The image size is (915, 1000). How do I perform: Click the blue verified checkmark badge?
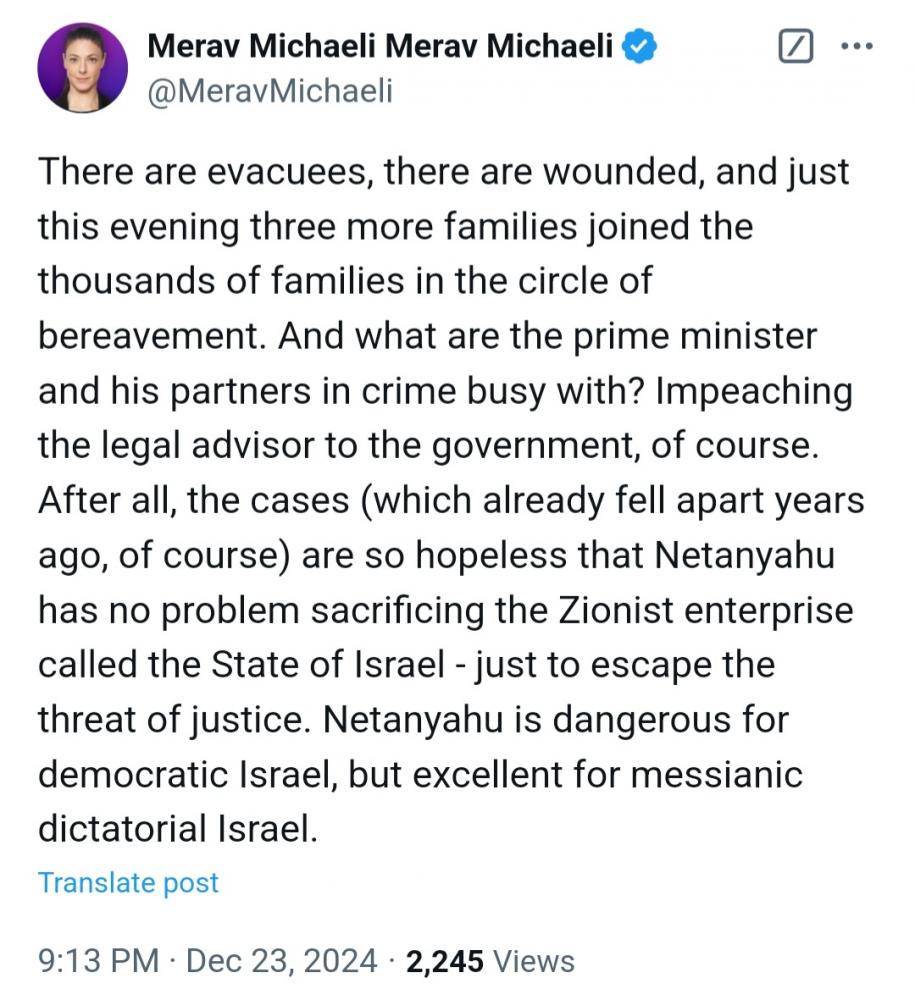click(x=639, y=46)
